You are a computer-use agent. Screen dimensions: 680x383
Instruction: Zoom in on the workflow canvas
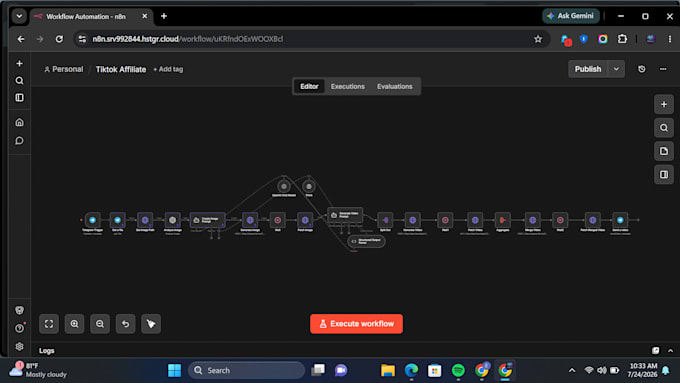click(75, 324)
